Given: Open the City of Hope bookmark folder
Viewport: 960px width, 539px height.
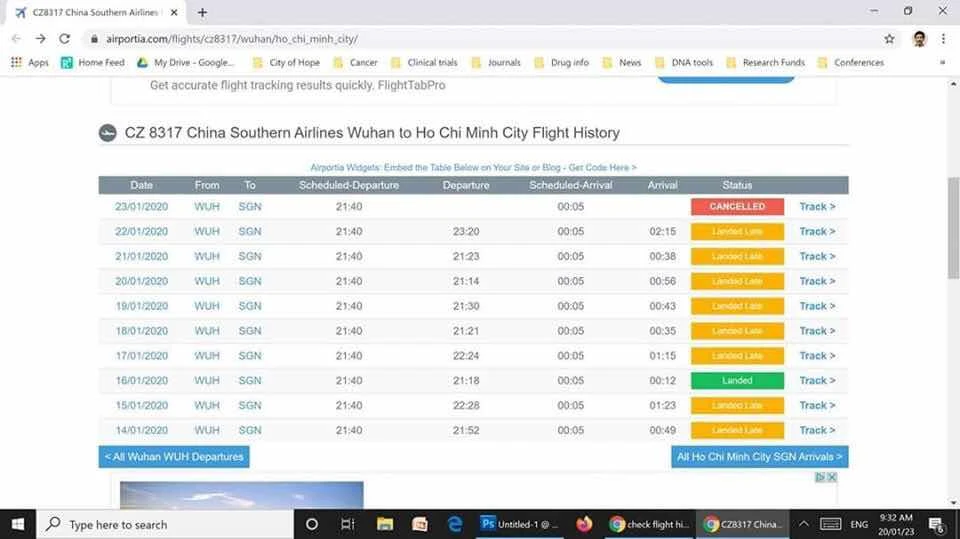Looking at the screenshot, I should [286, 62].
